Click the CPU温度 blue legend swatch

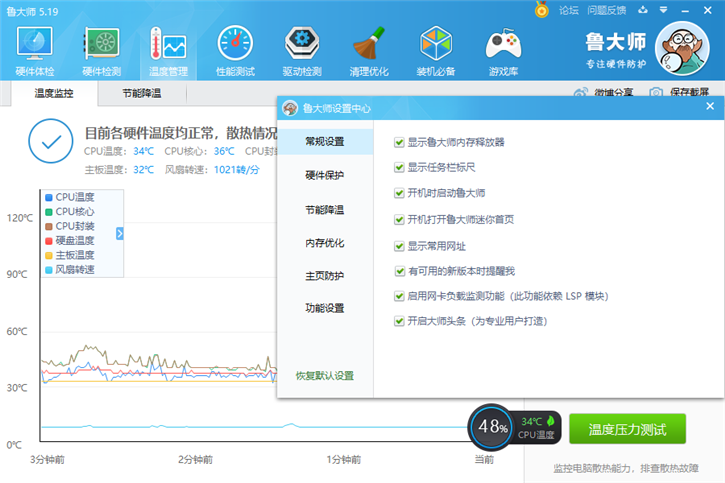(x=48, y=197)
